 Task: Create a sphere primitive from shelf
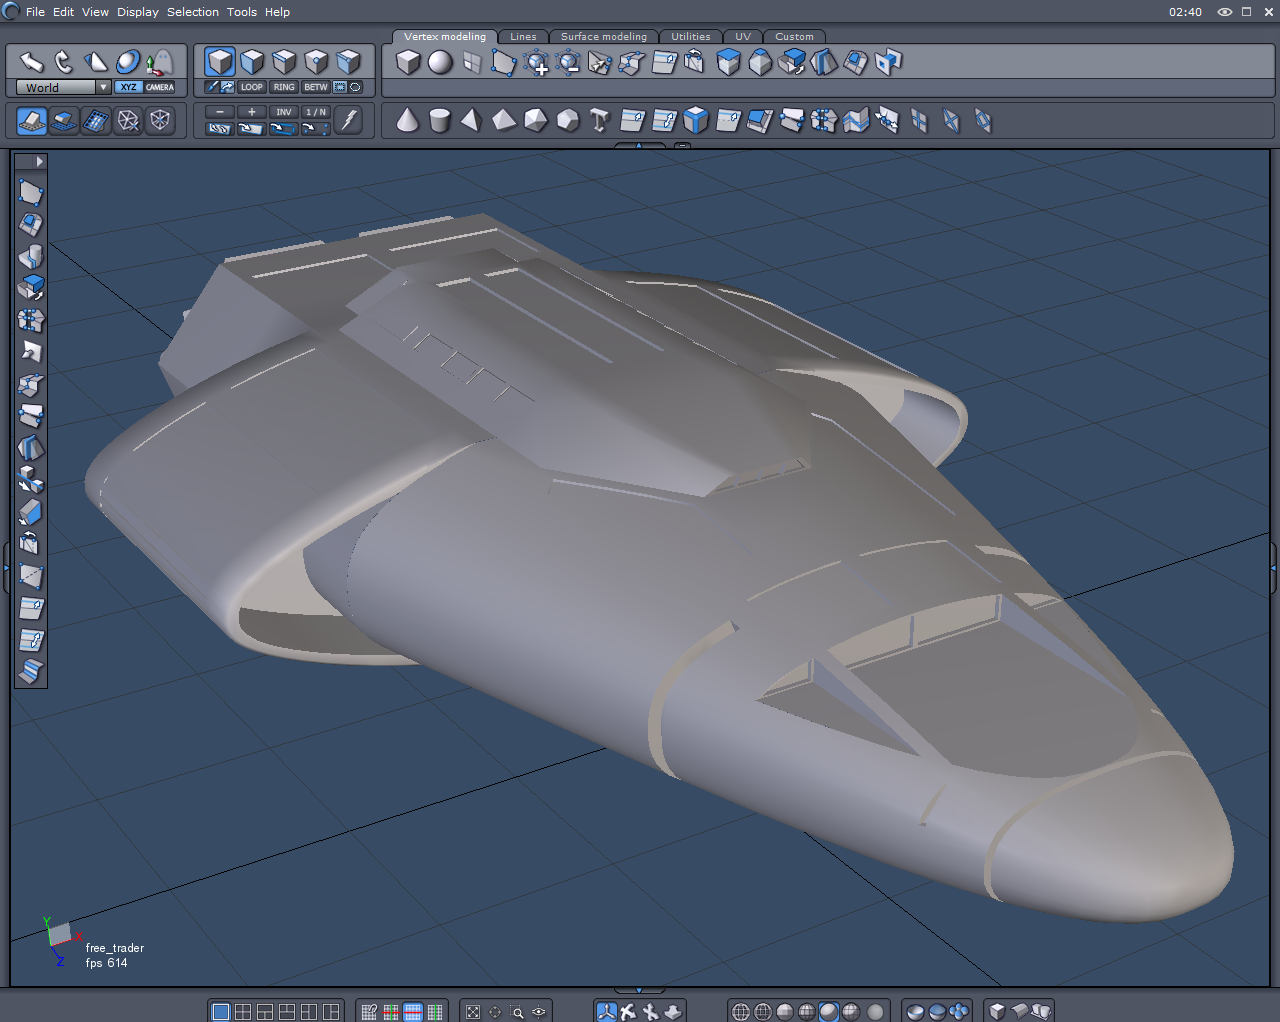(x=440, y=62)
